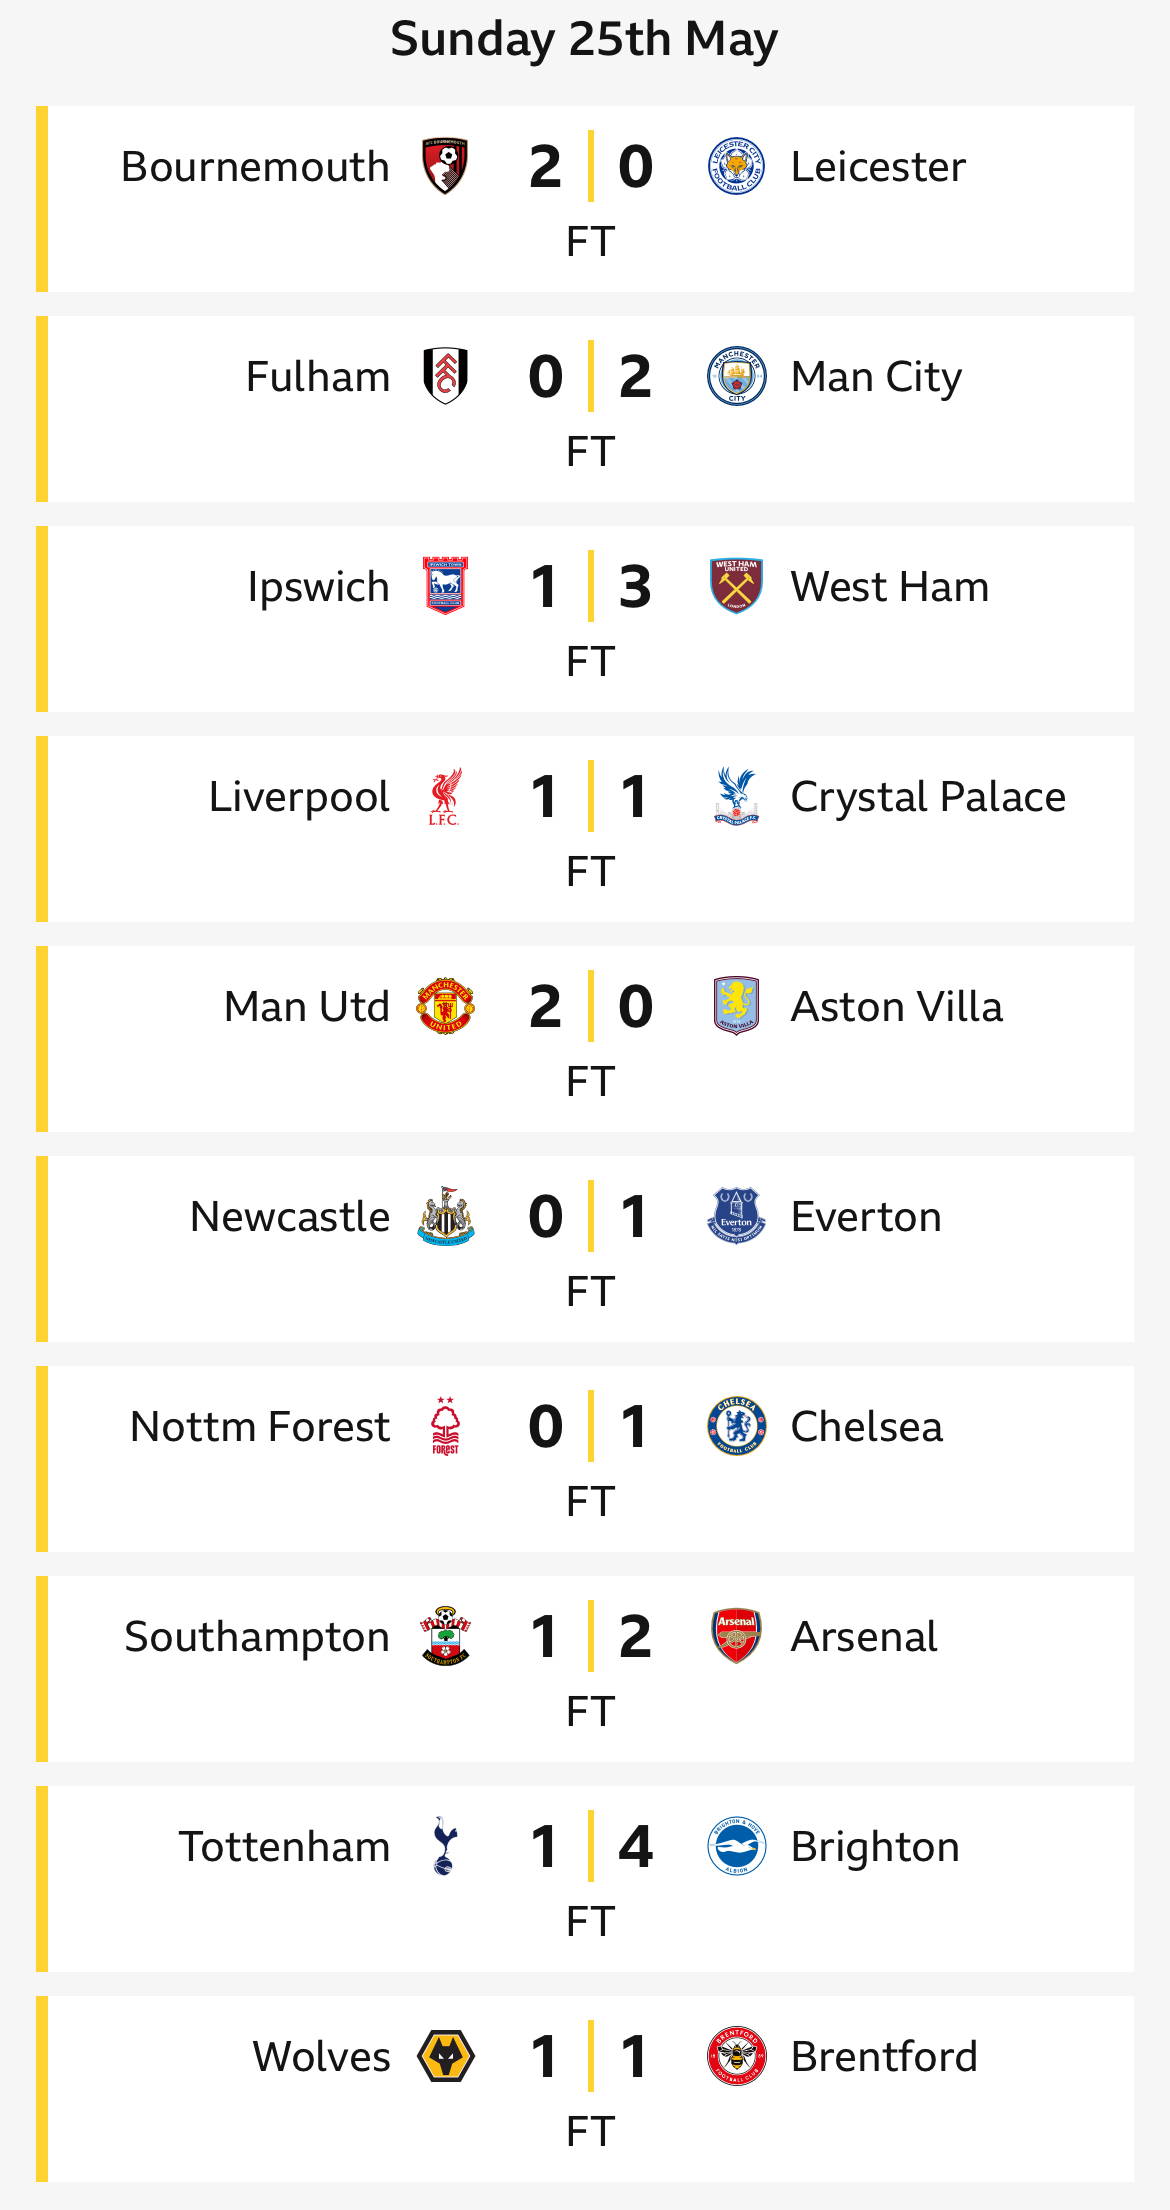1170x2210 pixels.
Task: Select the Crystal Palace eagle crest
Action: click(736, 796)
